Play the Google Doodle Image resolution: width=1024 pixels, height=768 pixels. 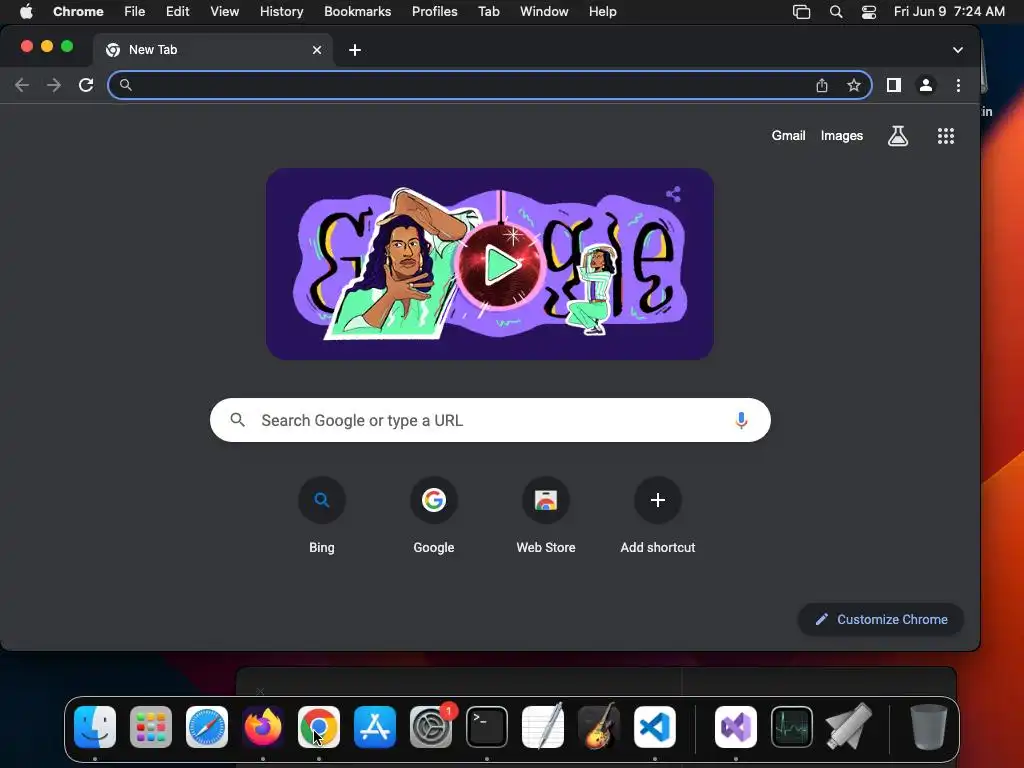click(x=500, y=264)
